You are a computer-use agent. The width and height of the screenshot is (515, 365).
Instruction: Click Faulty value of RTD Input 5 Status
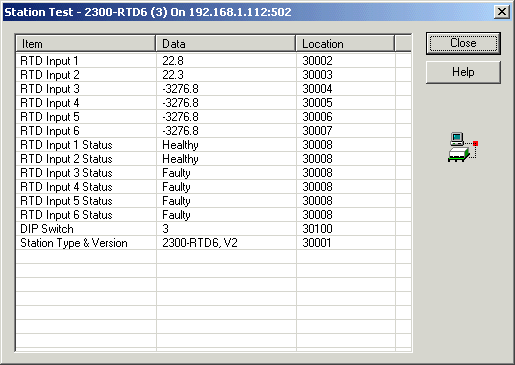(176, 201)
